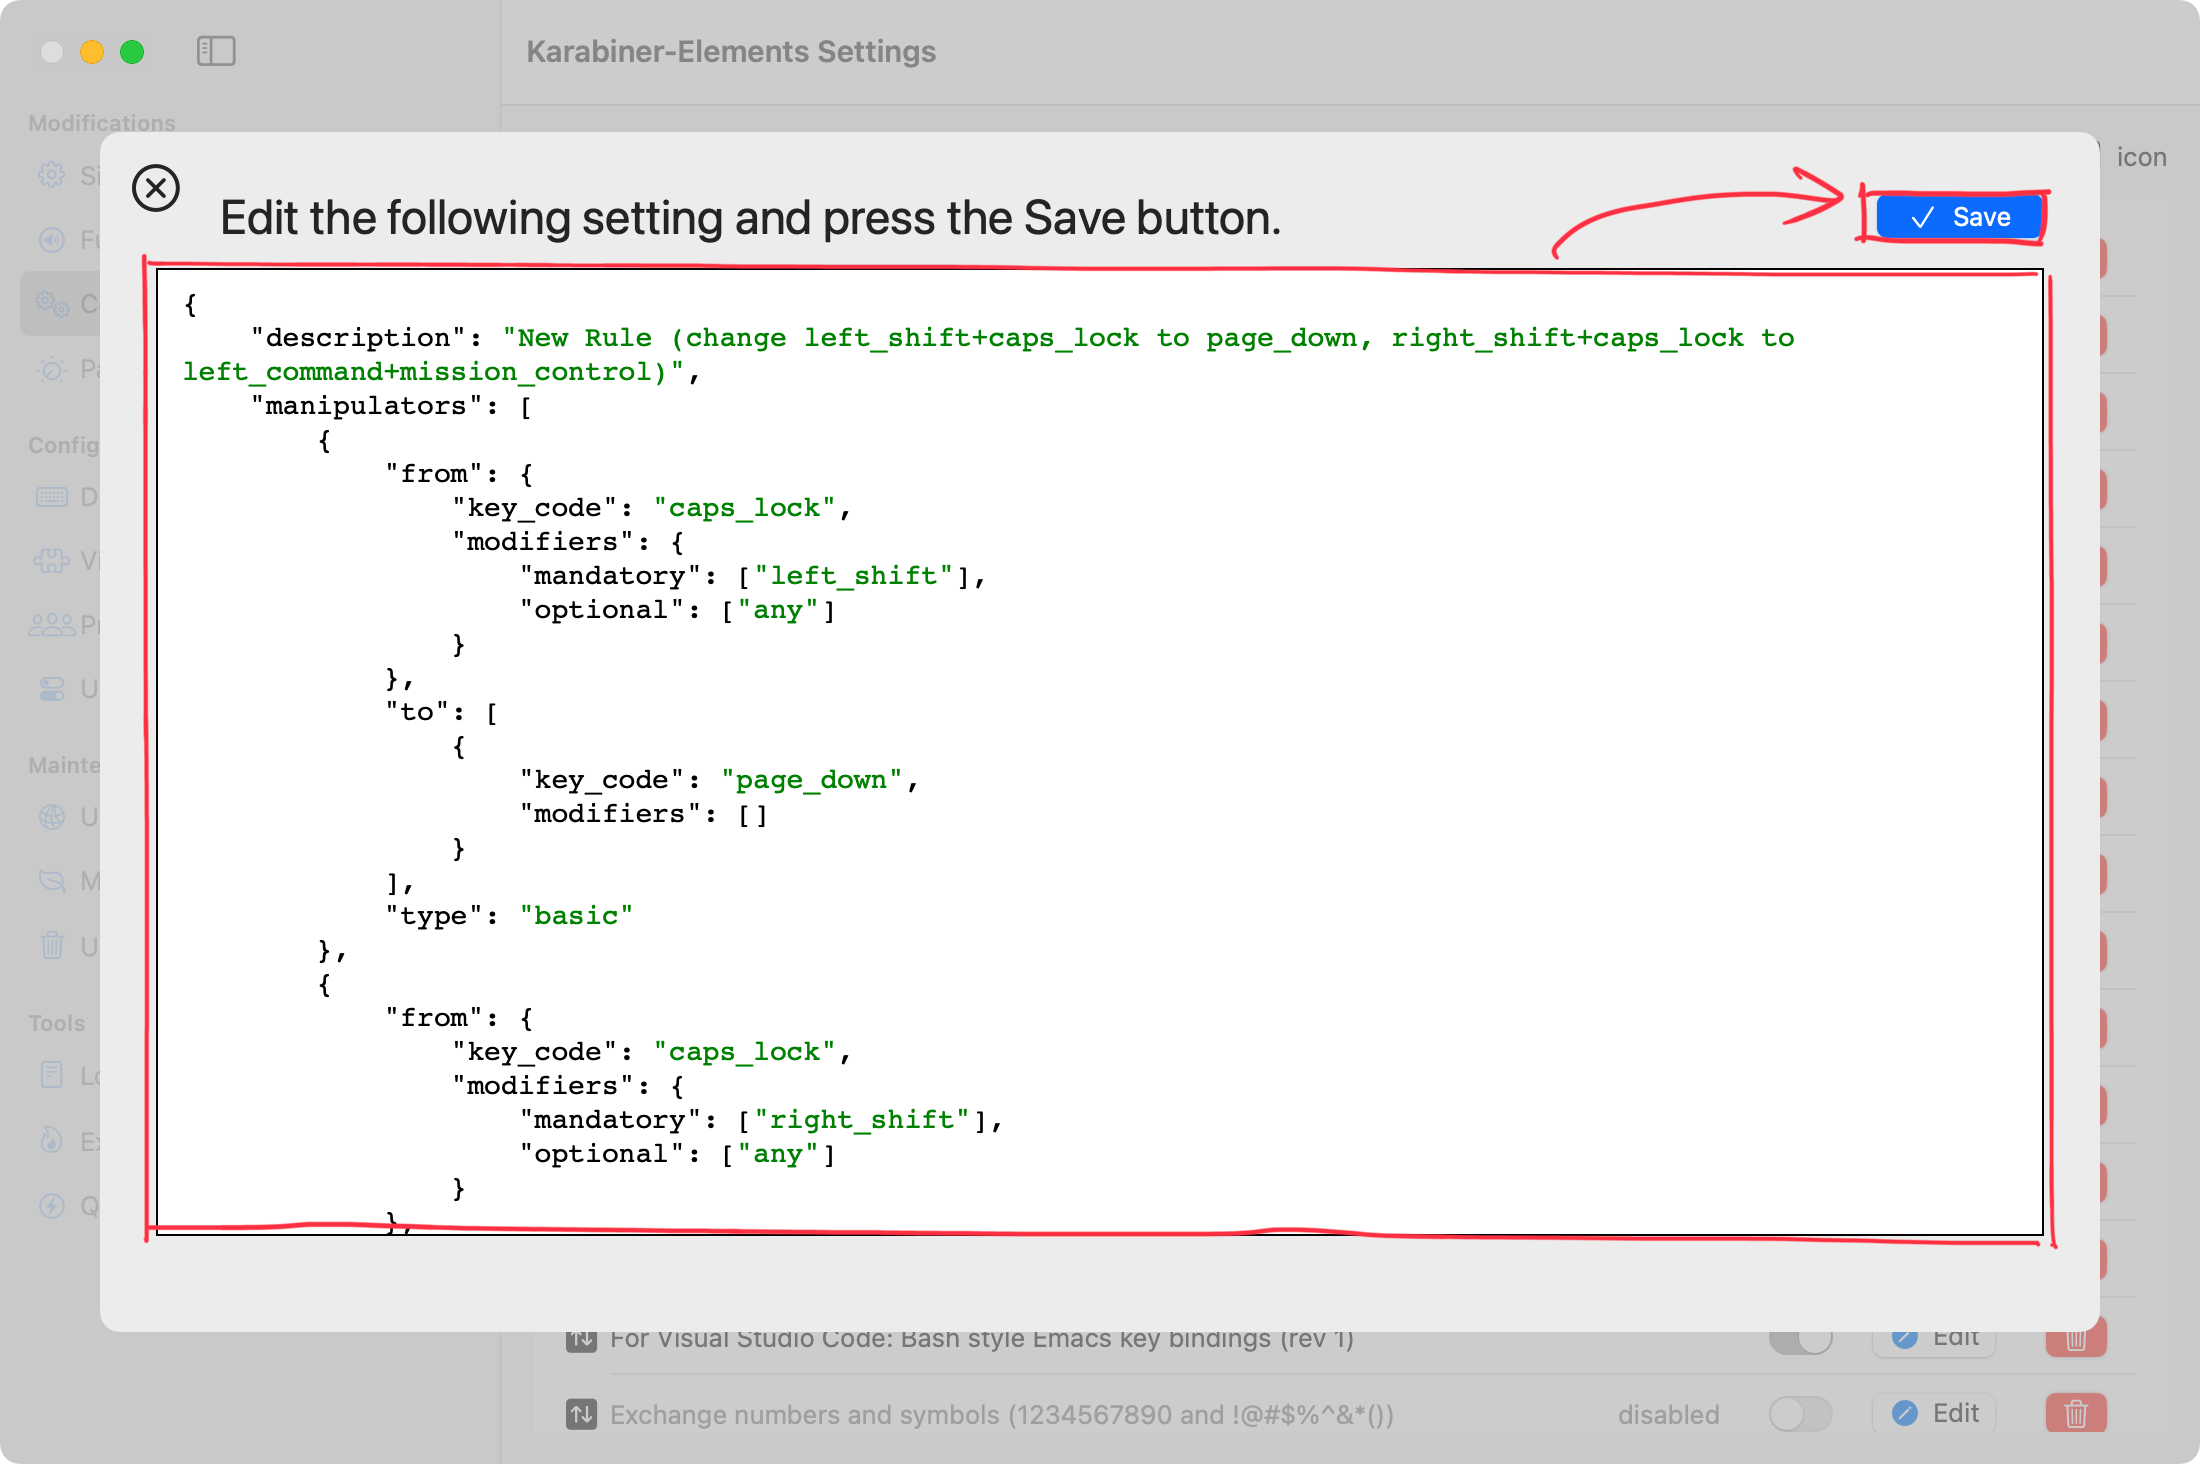Viewport: 2200px width, 1464px height.
Task: Click the "left_shift" mandatory modifier value
Action: click(x=853, y=576)
